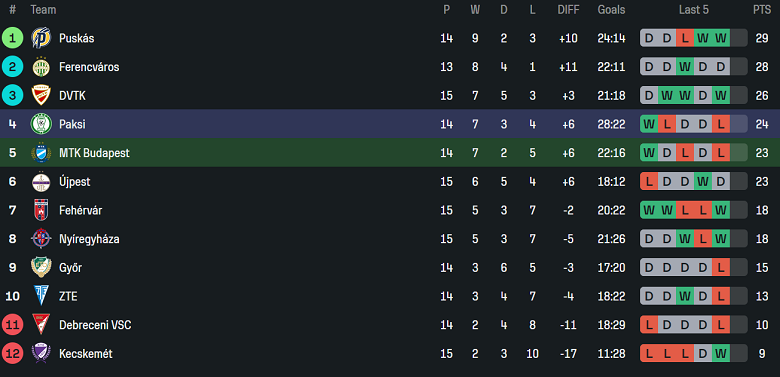This screenshot has width=780, height=377.
Task: Open the Debreceni VSC team name link
Action: 95,325
